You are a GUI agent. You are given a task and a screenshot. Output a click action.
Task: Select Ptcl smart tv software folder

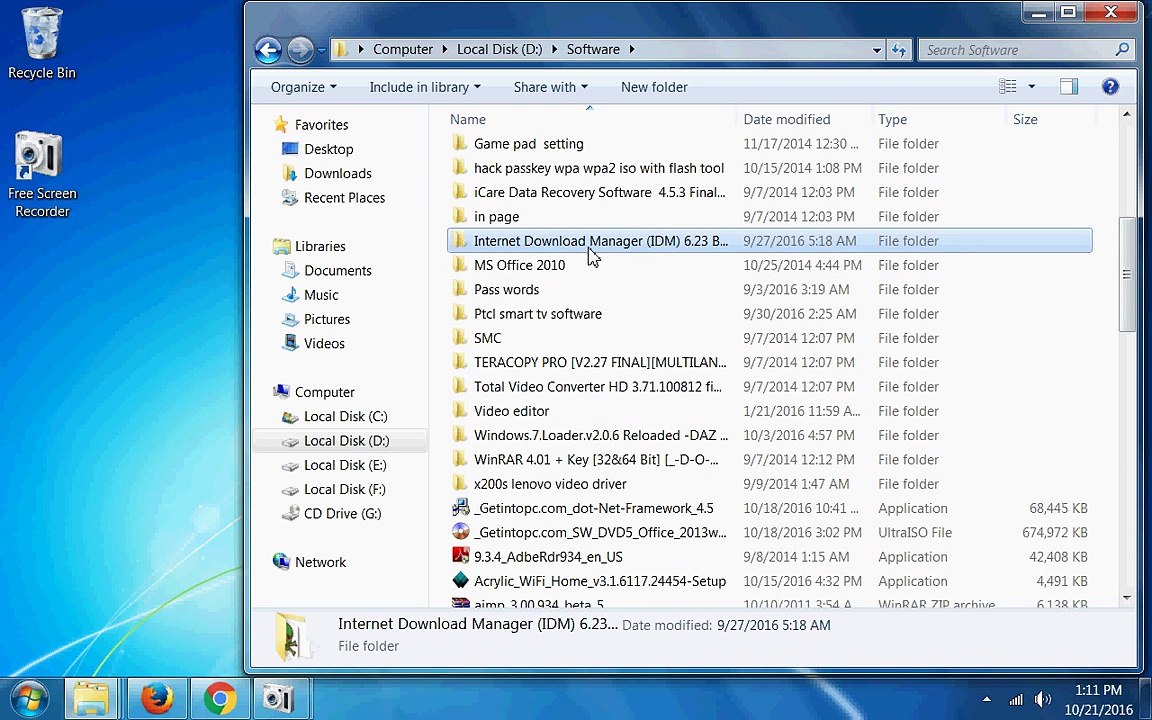[538, 314]
